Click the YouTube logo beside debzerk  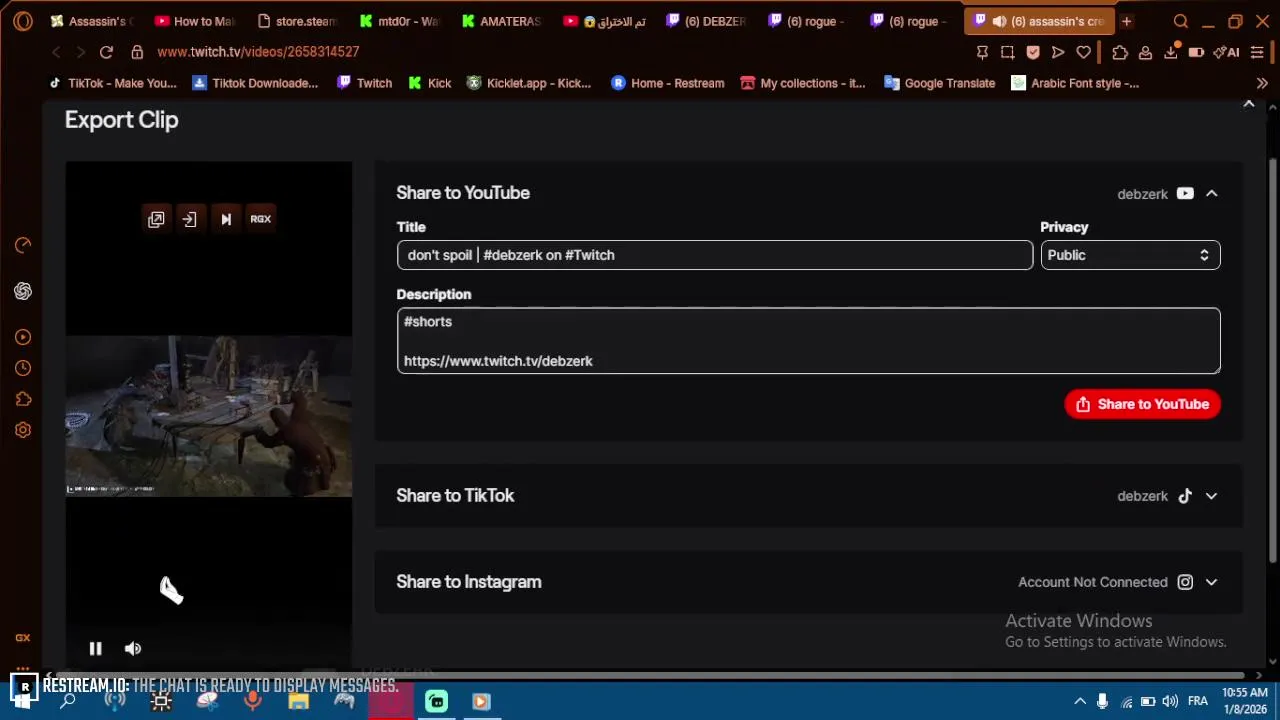click(1185, 194)
